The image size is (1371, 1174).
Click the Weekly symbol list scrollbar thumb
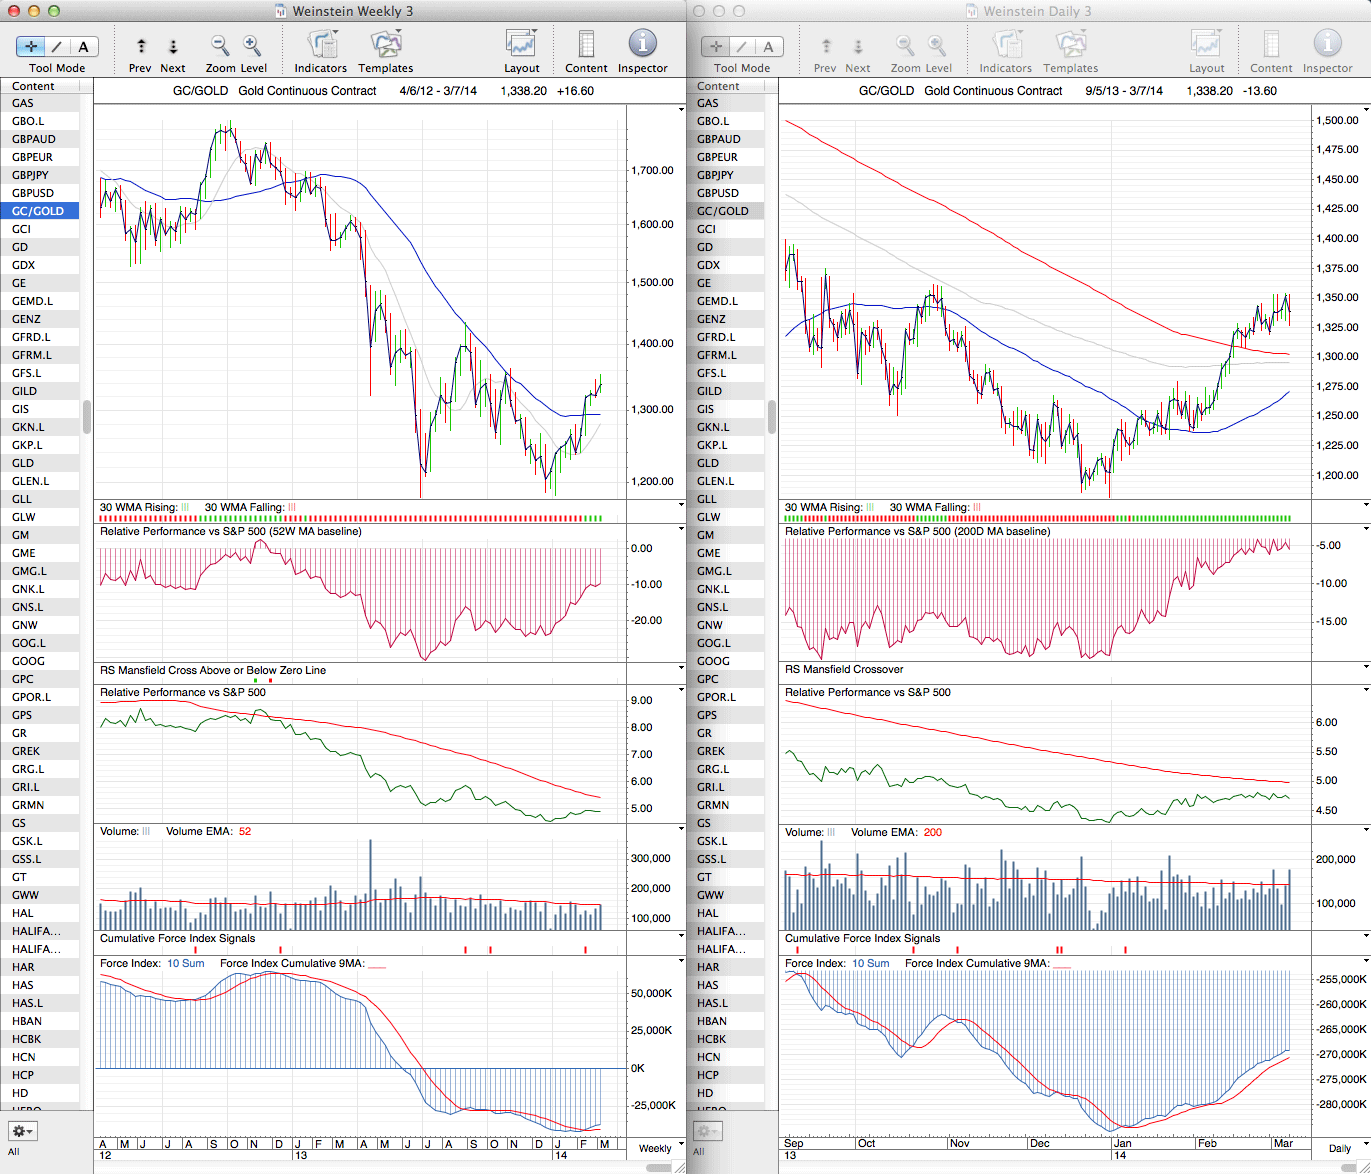coord(87,416)
